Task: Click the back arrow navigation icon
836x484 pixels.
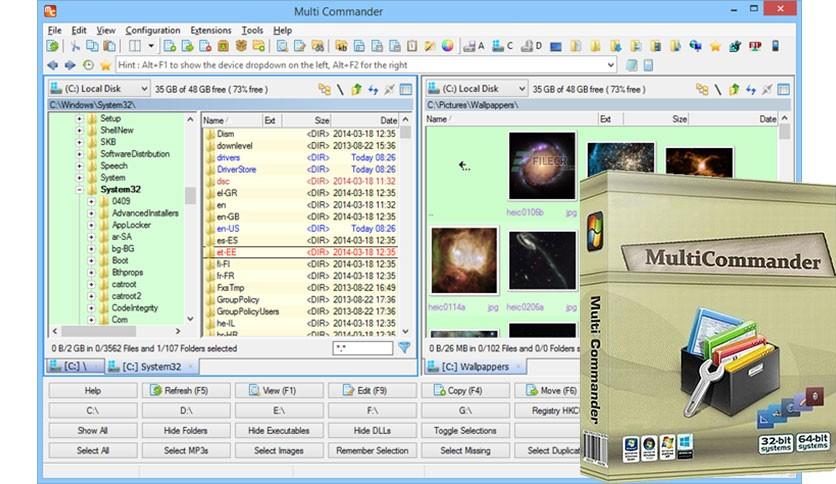Action: click(52, 65)
